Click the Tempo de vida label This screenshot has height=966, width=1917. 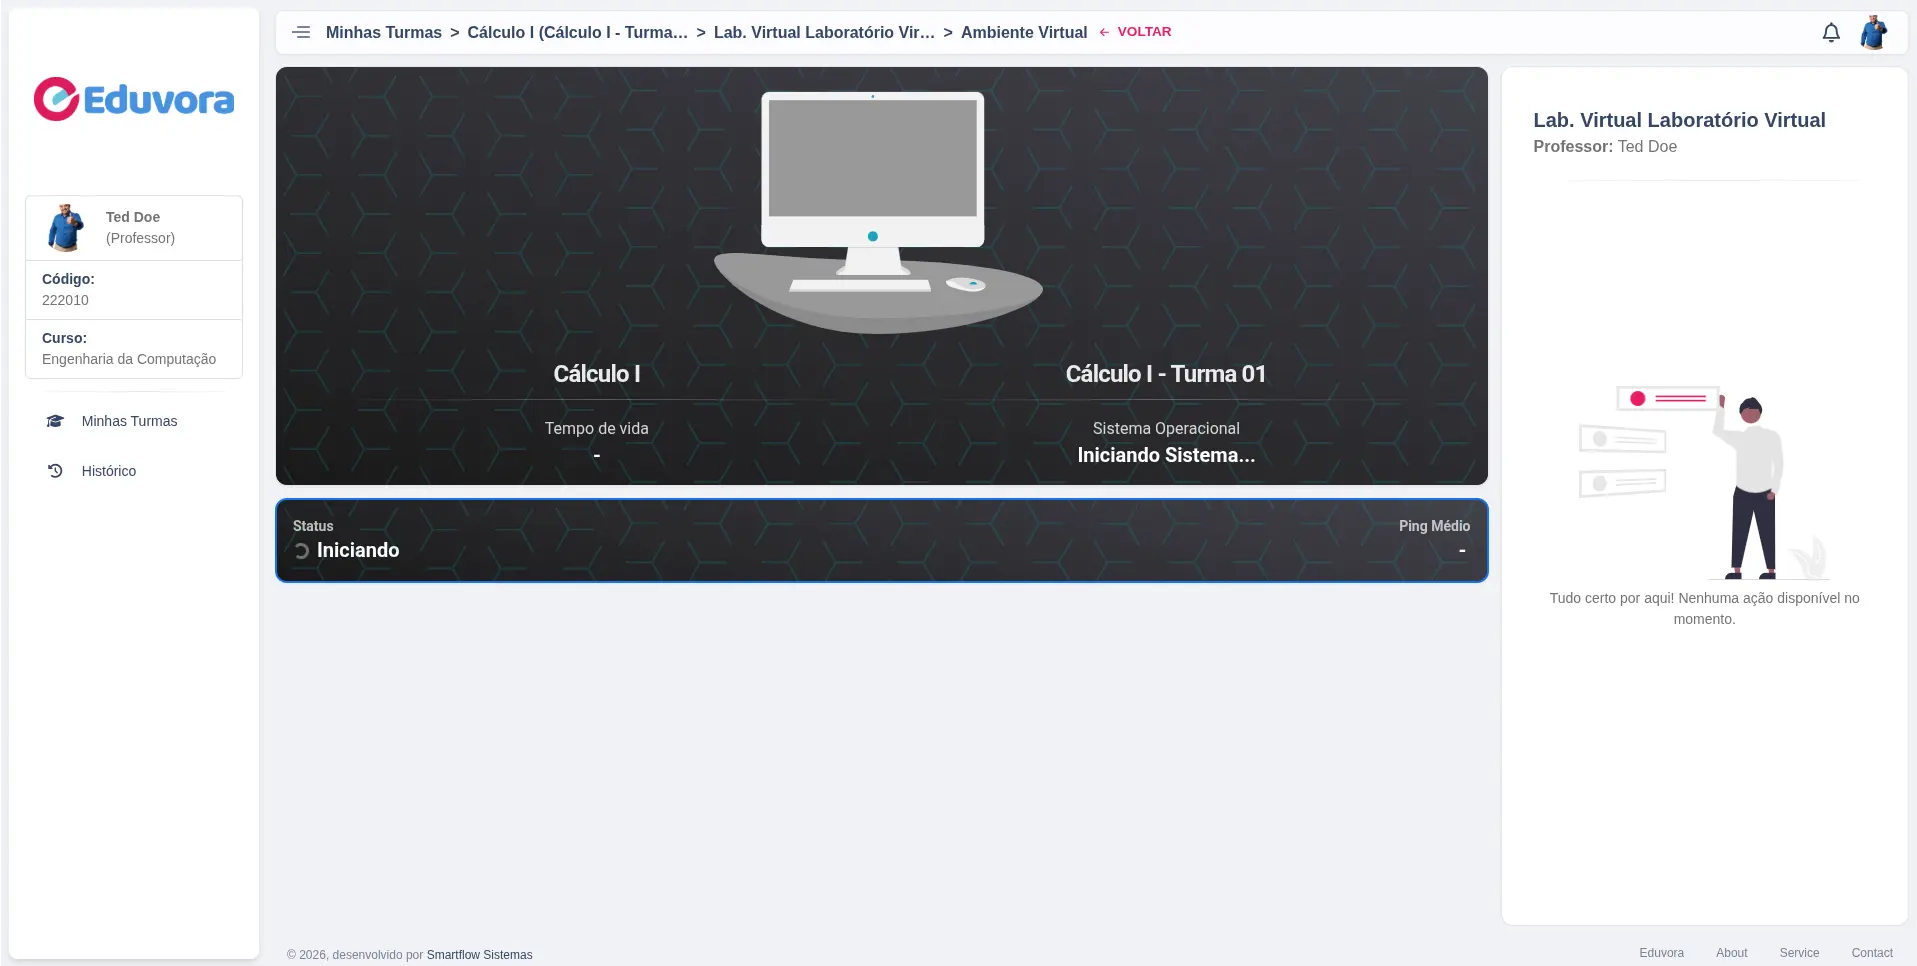click(x=597, y=428)
